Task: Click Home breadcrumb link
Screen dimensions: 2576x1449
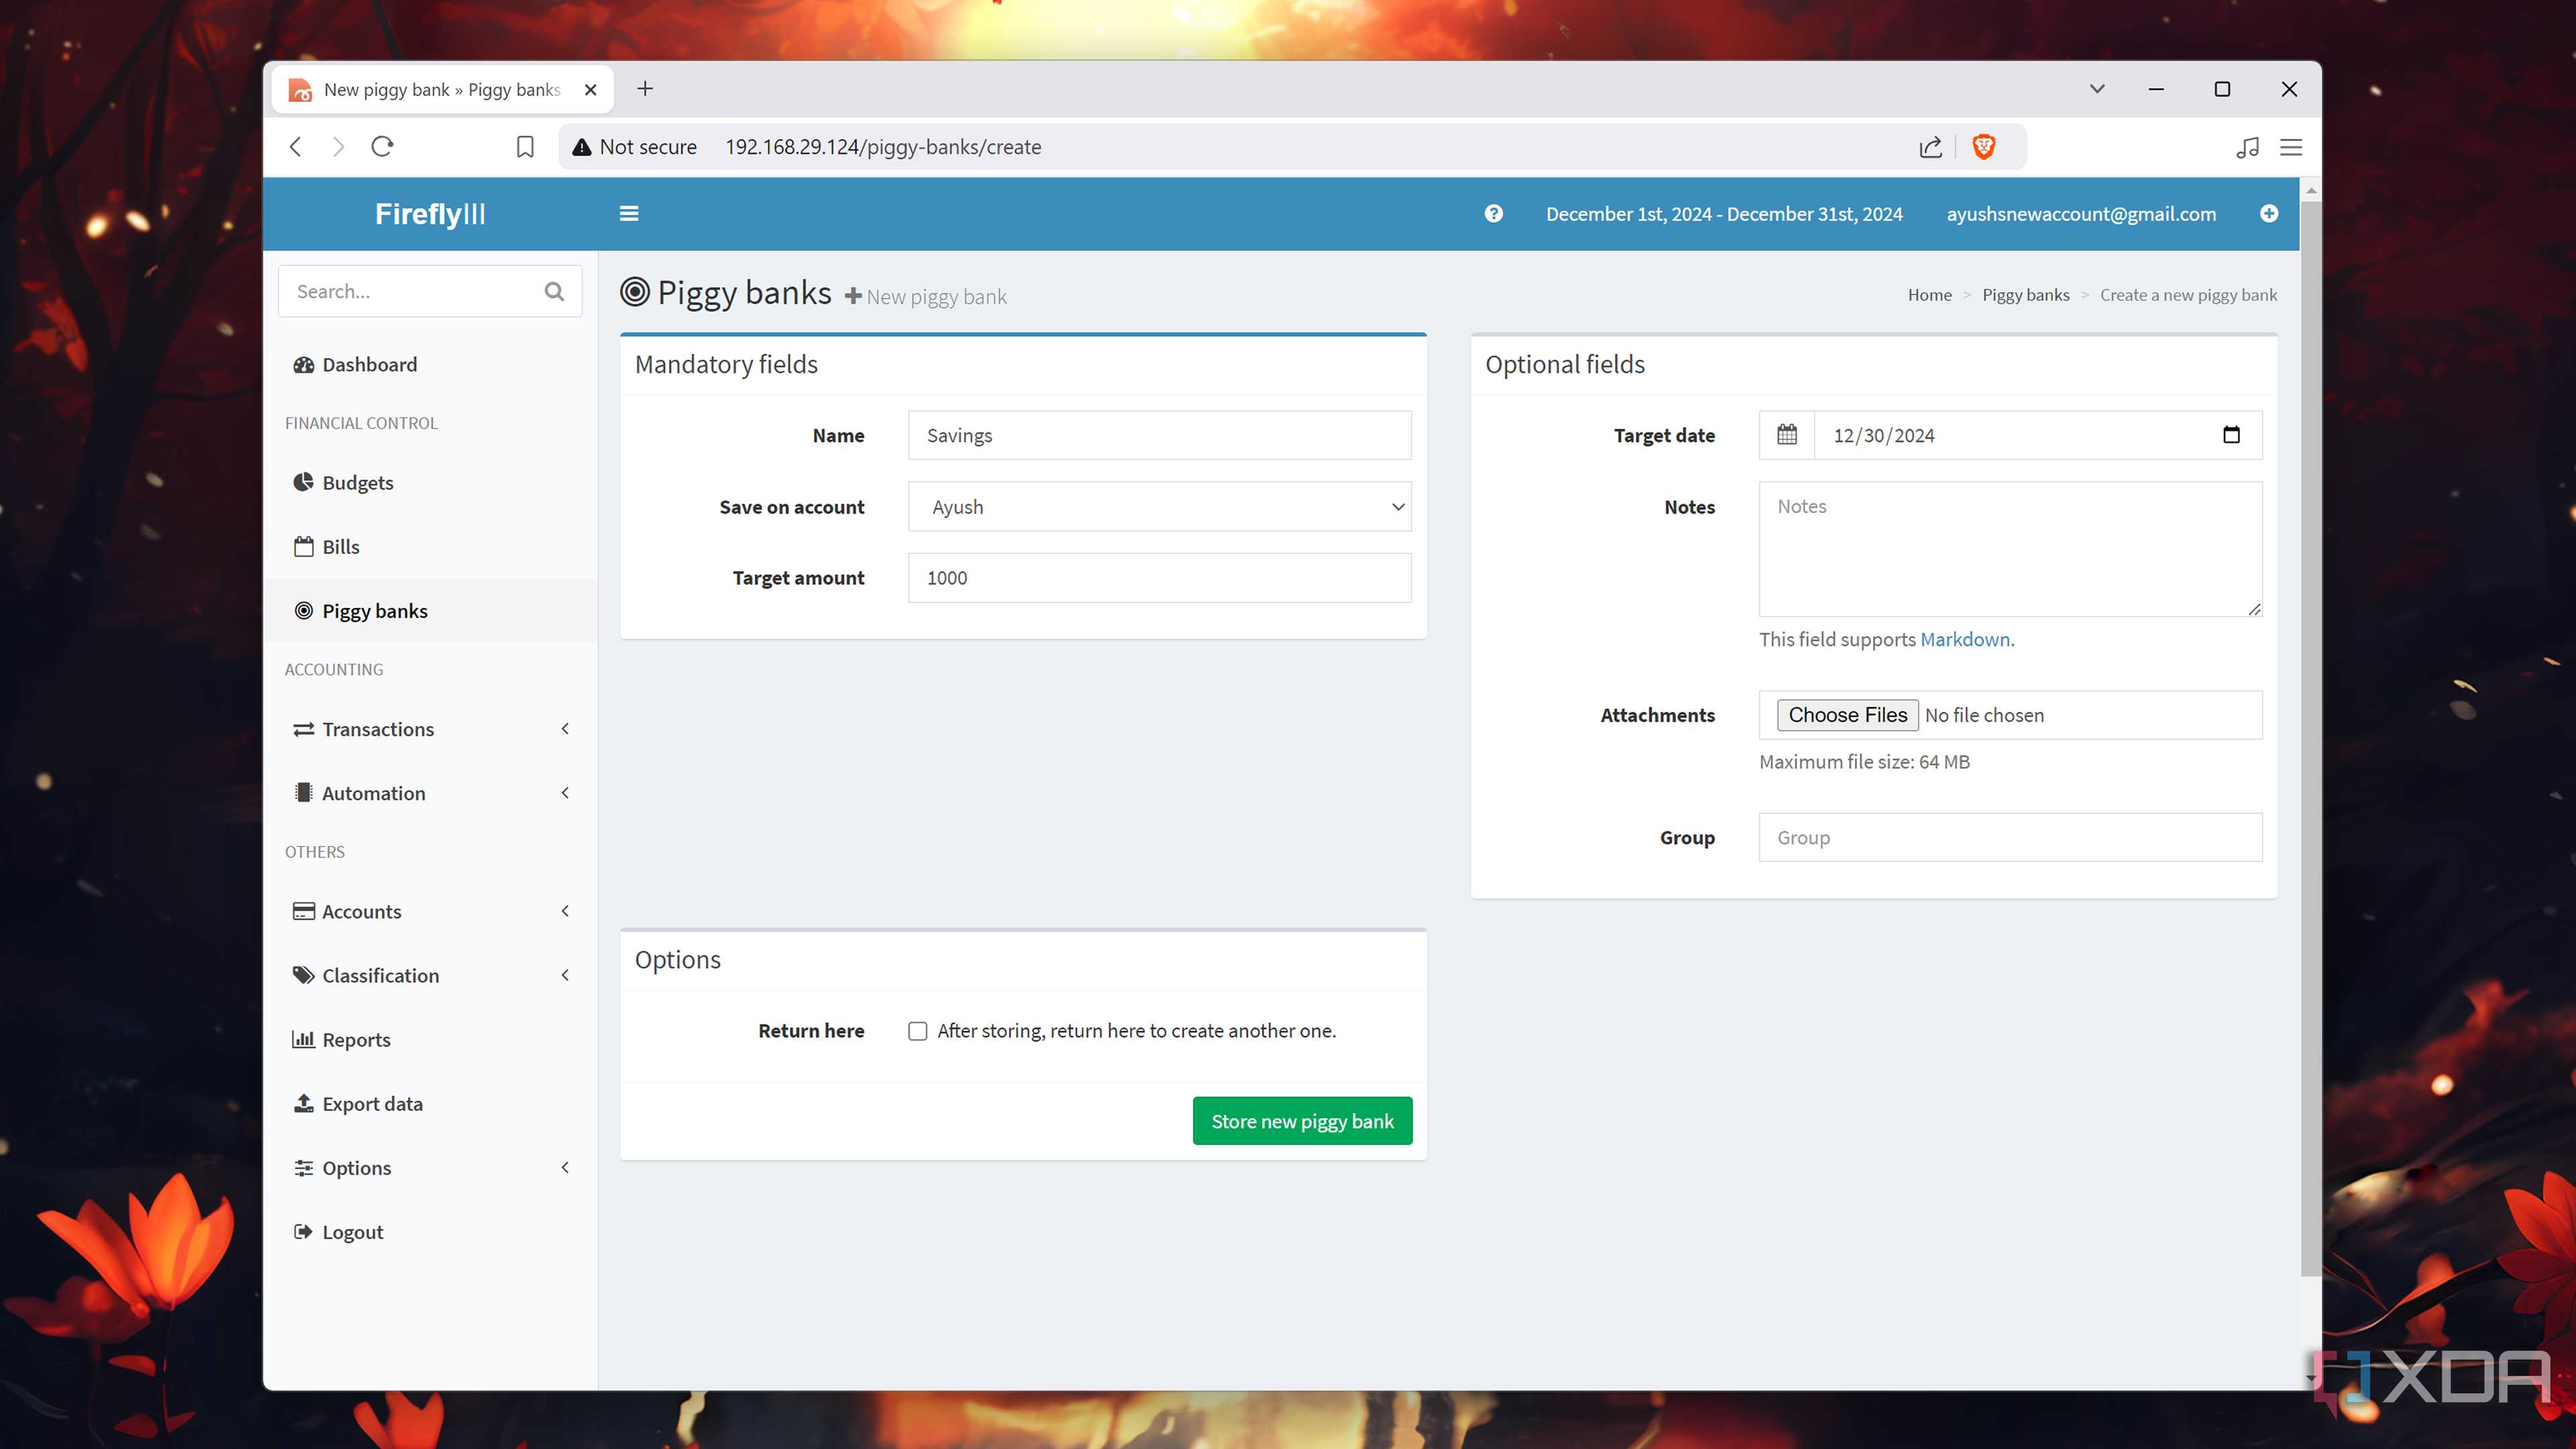Action: pos(1929,295)
